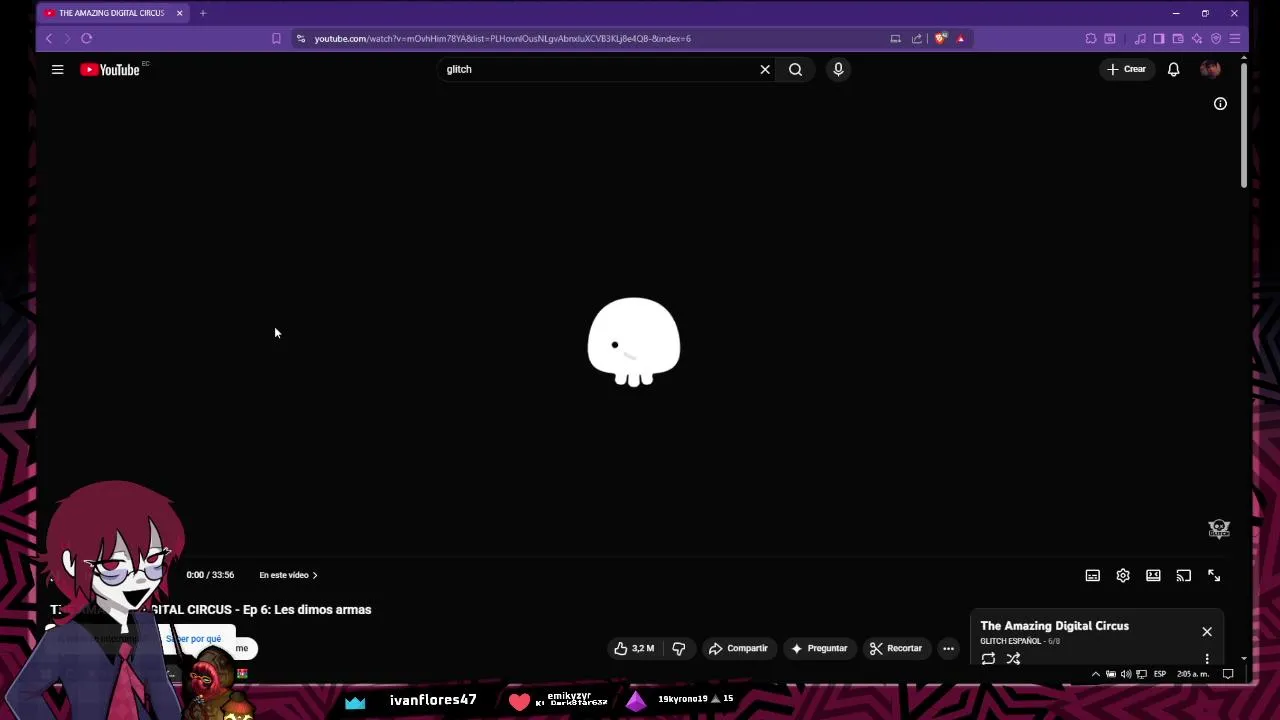The height and width of the screenshot is (720, 1280).
Task: Open network status tray icon
Action: [1141, 674]
